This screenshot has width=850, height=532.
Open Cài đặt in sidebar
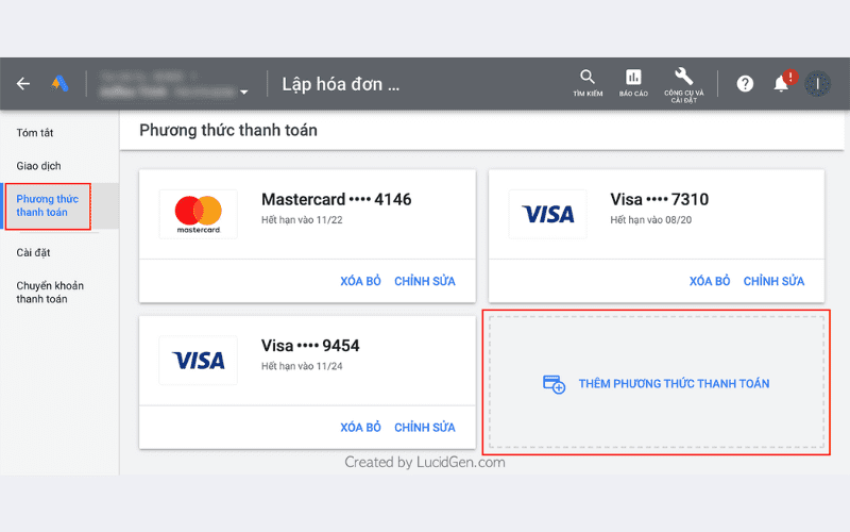coord(33,253)
